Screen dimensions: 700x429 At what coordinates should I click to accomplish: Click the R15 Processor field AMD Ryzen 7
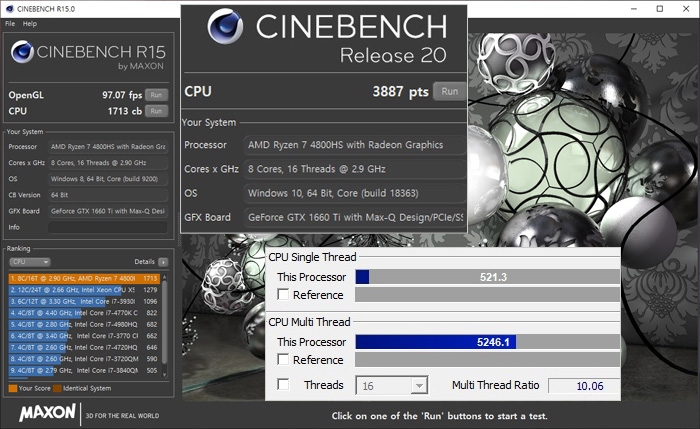pyautogui.click(x=108, y=147)
